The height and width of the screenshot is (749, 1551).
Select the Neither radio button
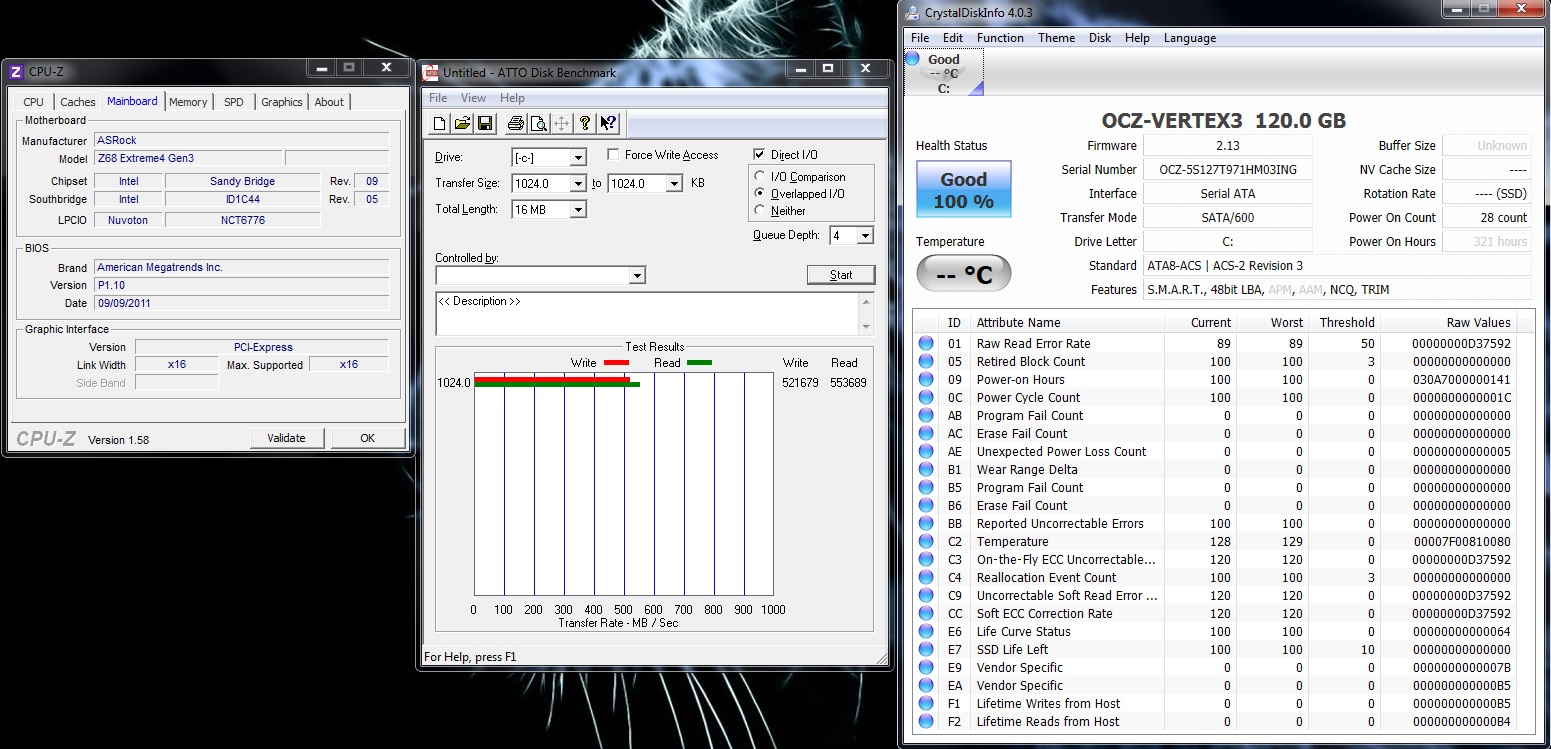point(760,210)
